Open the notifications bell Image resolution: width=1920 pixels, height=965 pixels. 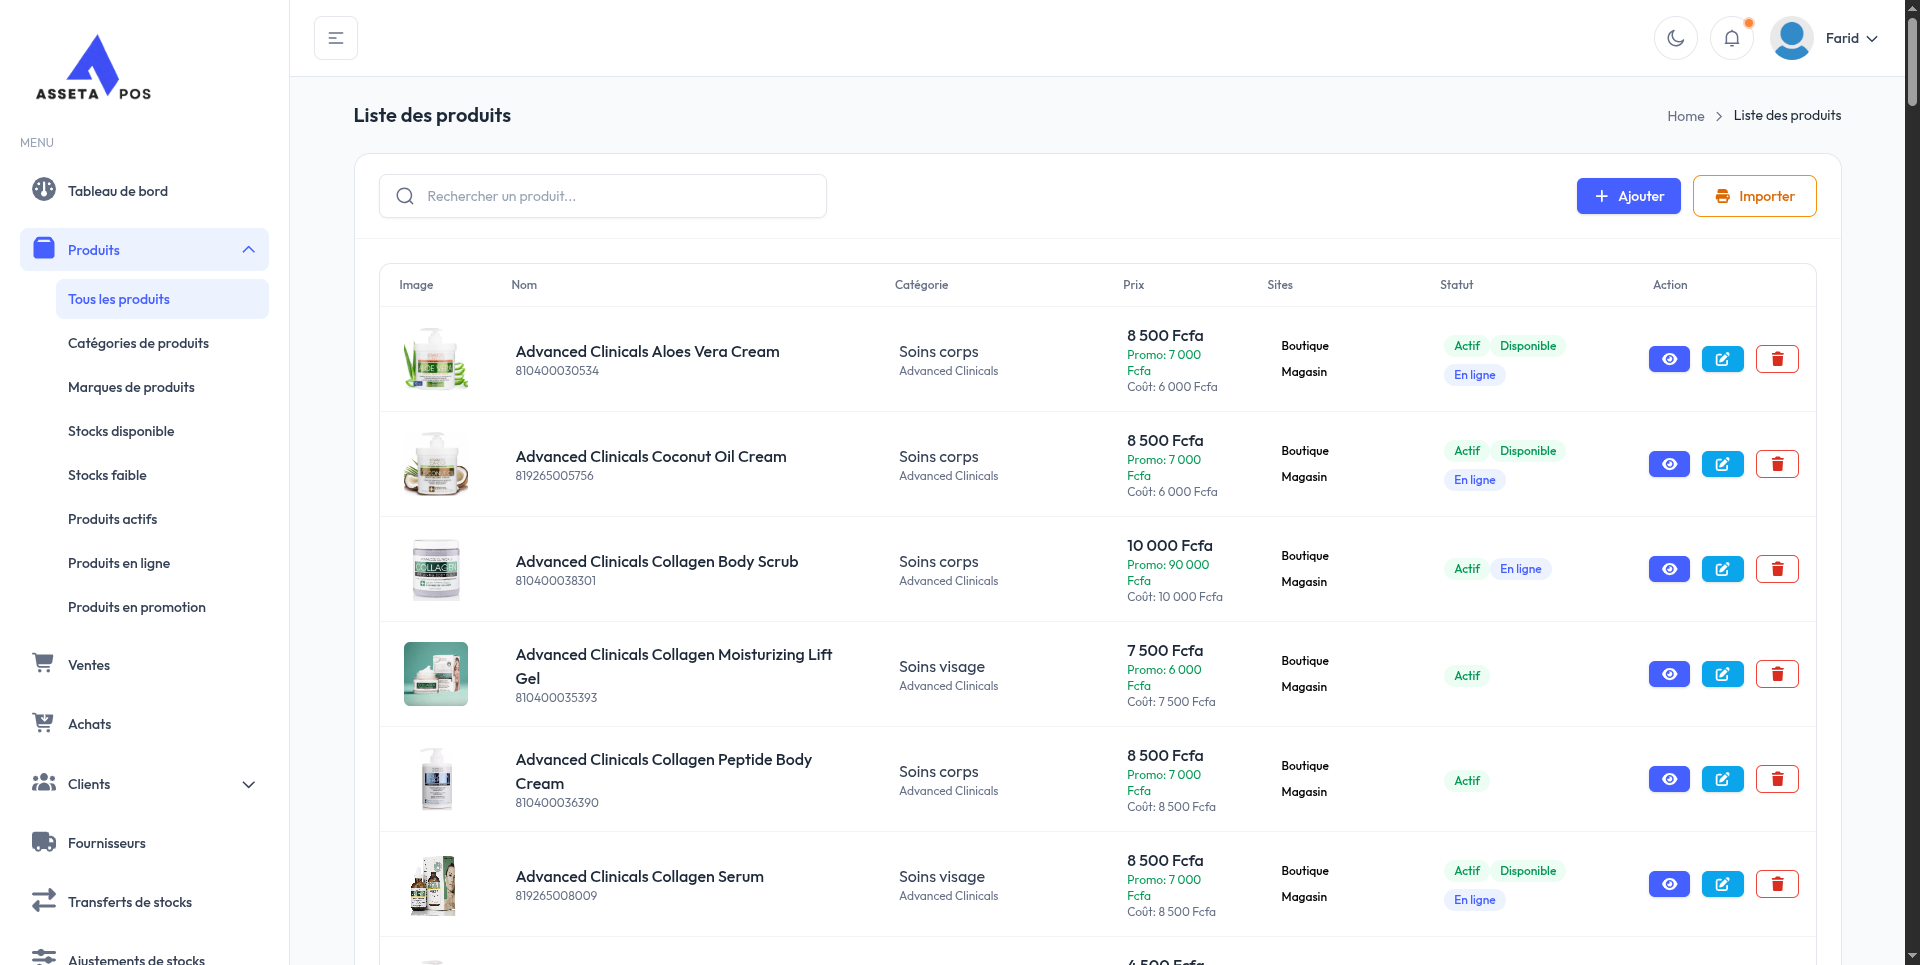(x=1731, y=38)
